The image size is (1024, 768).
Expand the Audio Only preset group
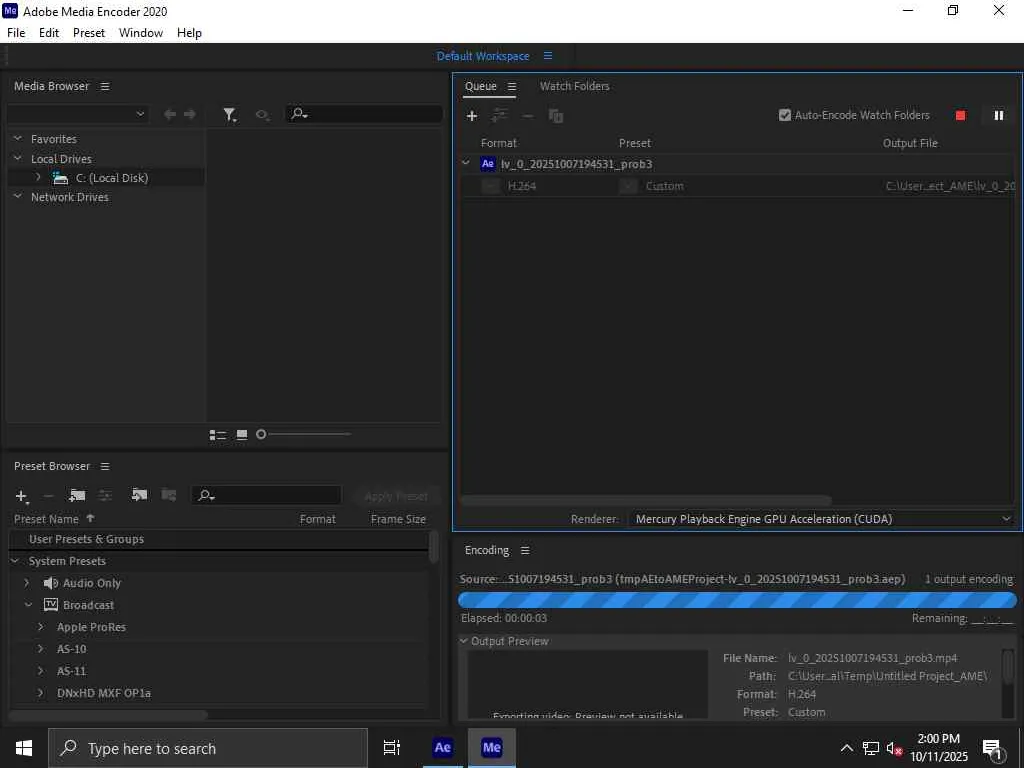click(x=27, y=583)
